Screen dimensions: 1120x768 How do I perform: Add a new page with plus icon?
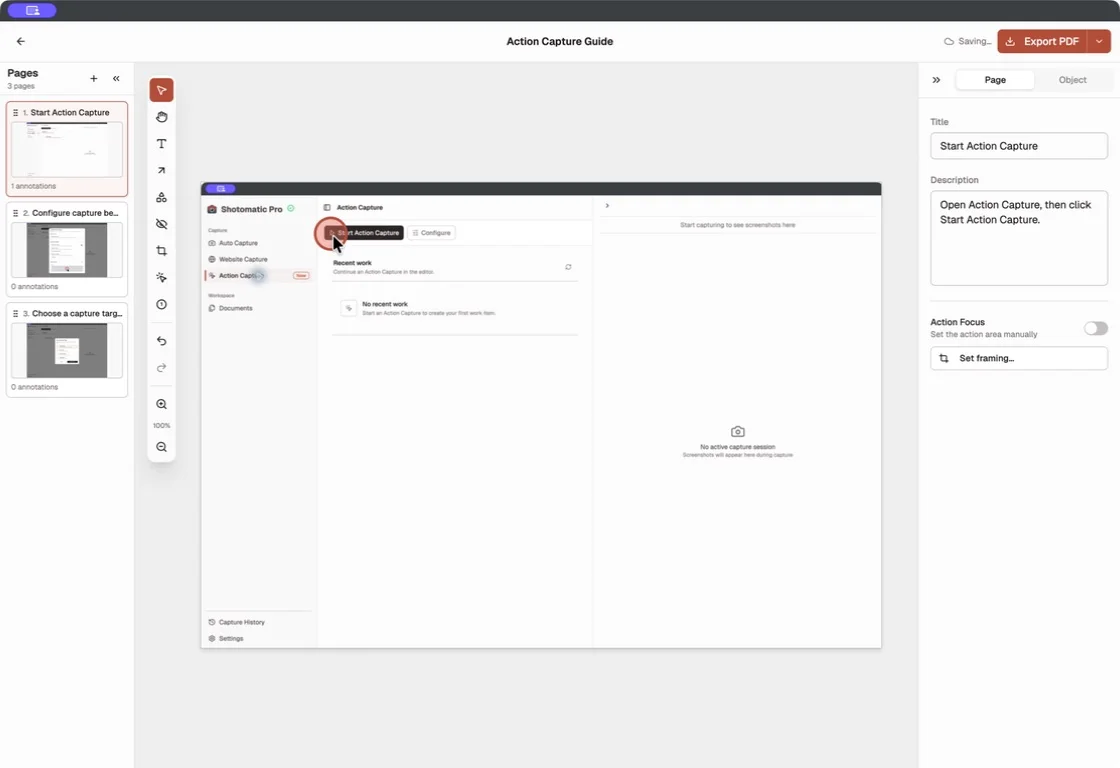(x=94, y=79)
